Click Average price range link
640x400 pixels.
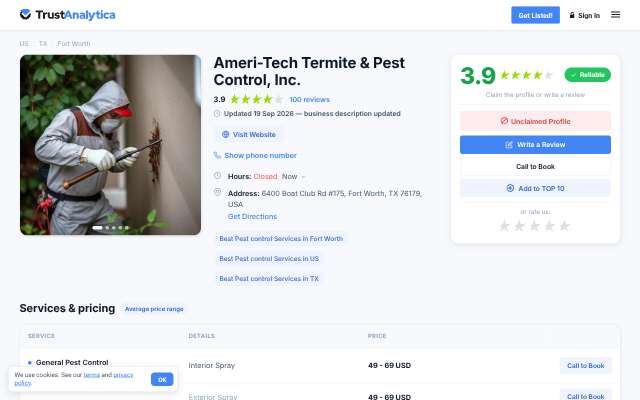click(154, 309)
